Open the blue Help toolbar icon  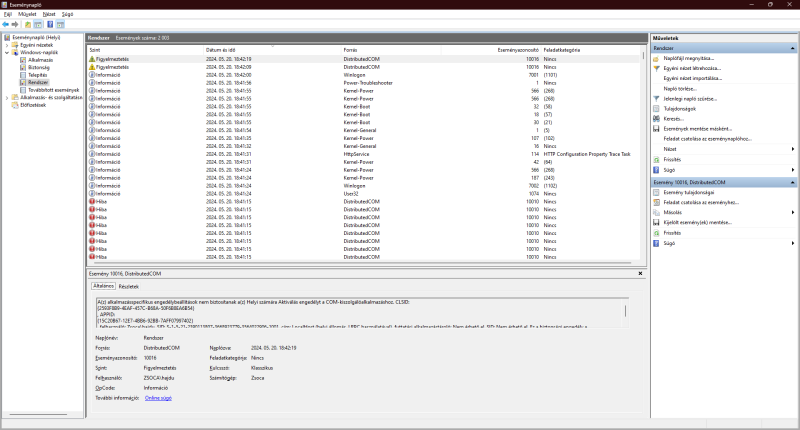[x=50, y=24]
